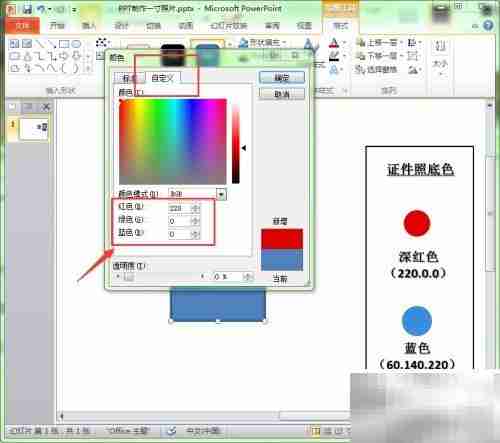
Task: Select the arrow line shape tool
Action: [51, 43]
